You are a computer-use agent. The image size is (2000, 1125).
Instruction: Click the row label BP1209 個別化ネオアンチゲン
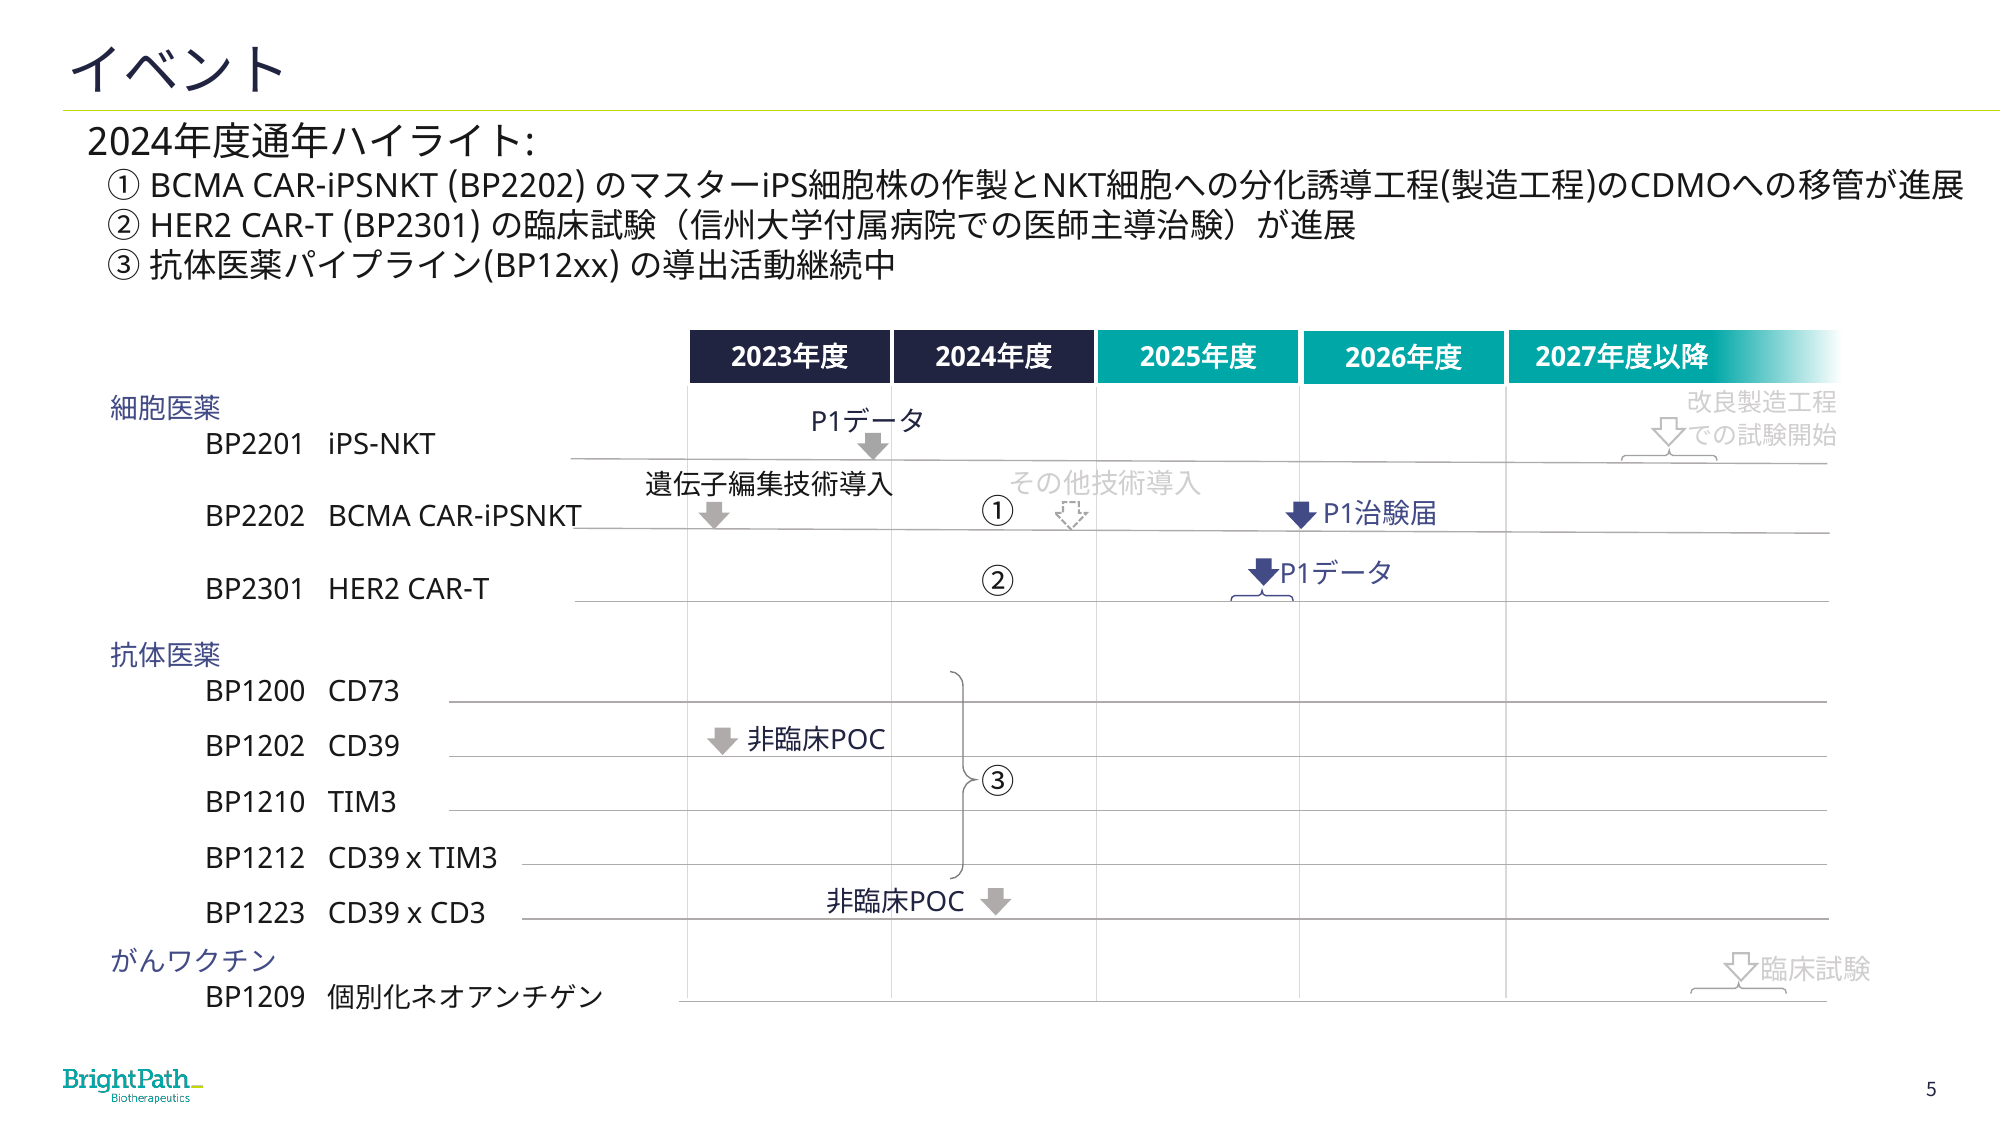click(404, 997)
